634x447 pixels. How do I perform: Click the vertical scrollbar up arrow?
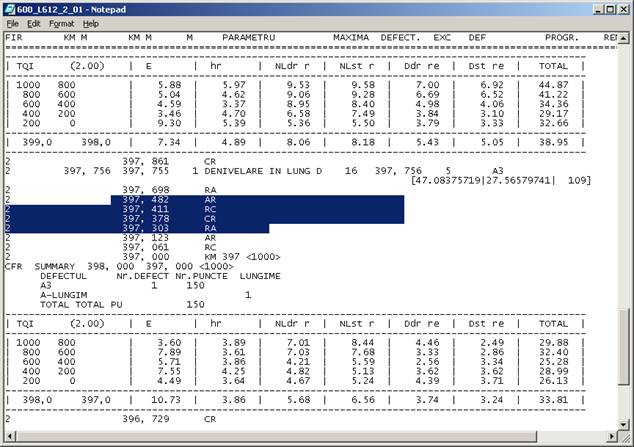(x=625, y=38)
